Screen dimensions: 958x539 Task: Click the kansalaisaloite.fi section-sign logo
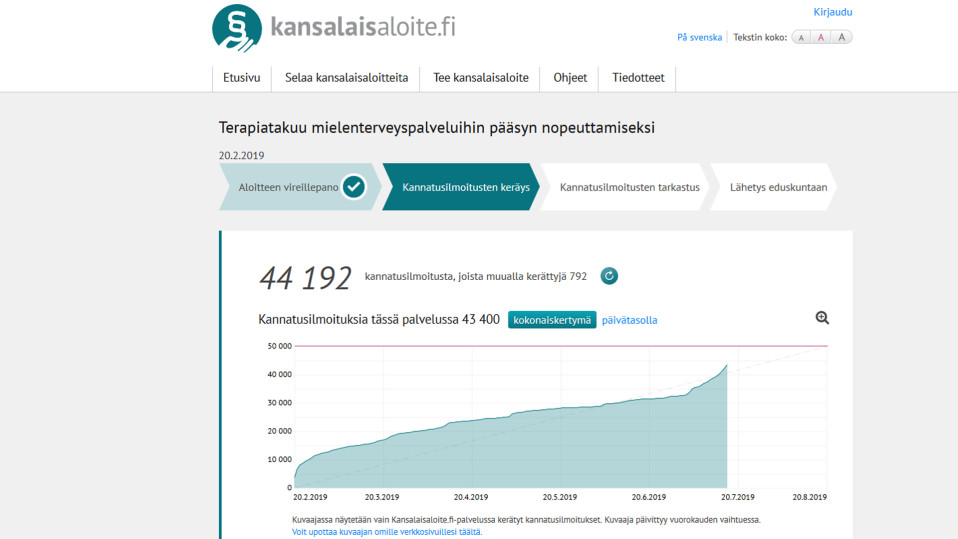pos(237,28)
